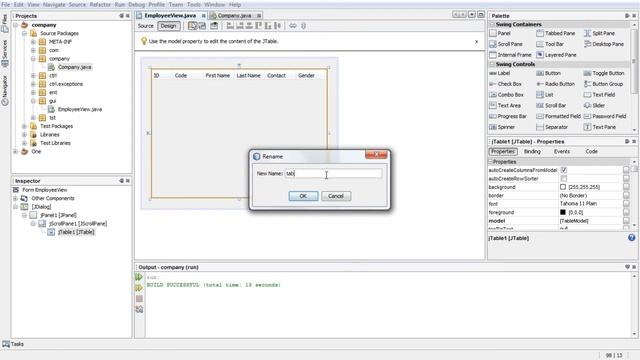Switch editor to Source view
This screenshot has height=360, width=640.
(146, 26)
